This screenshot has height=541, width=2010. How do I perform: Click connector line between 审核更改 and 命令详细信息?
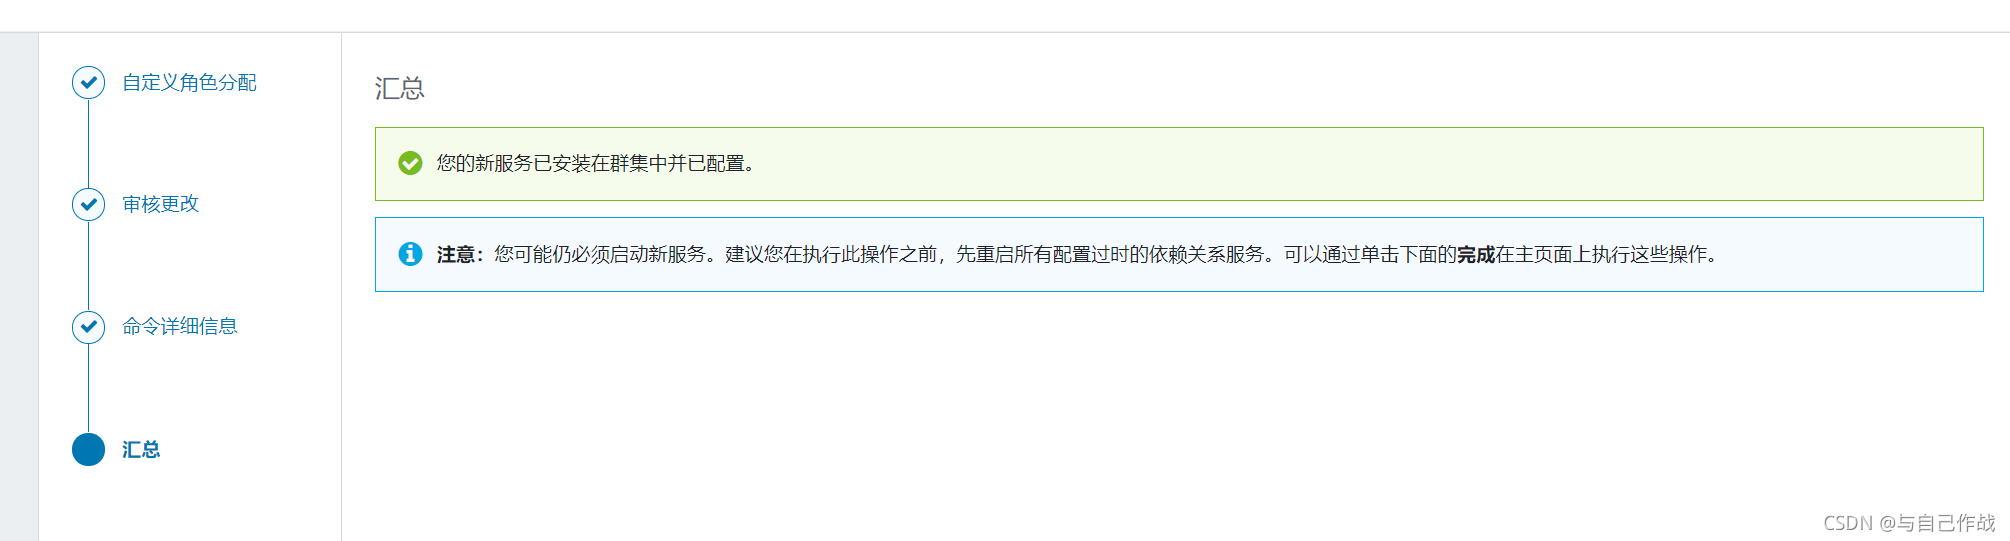pos(88,265)
